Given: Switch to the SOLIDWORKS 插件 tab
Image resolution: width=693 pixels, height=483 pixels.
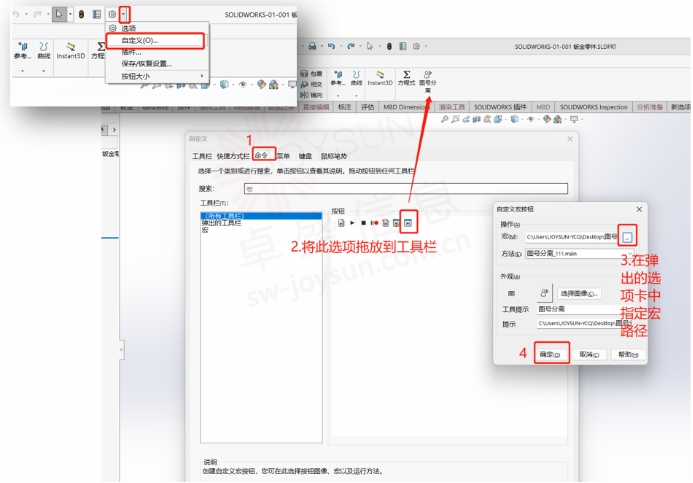Looking at the screenshot, I should [x=500, y=107].
